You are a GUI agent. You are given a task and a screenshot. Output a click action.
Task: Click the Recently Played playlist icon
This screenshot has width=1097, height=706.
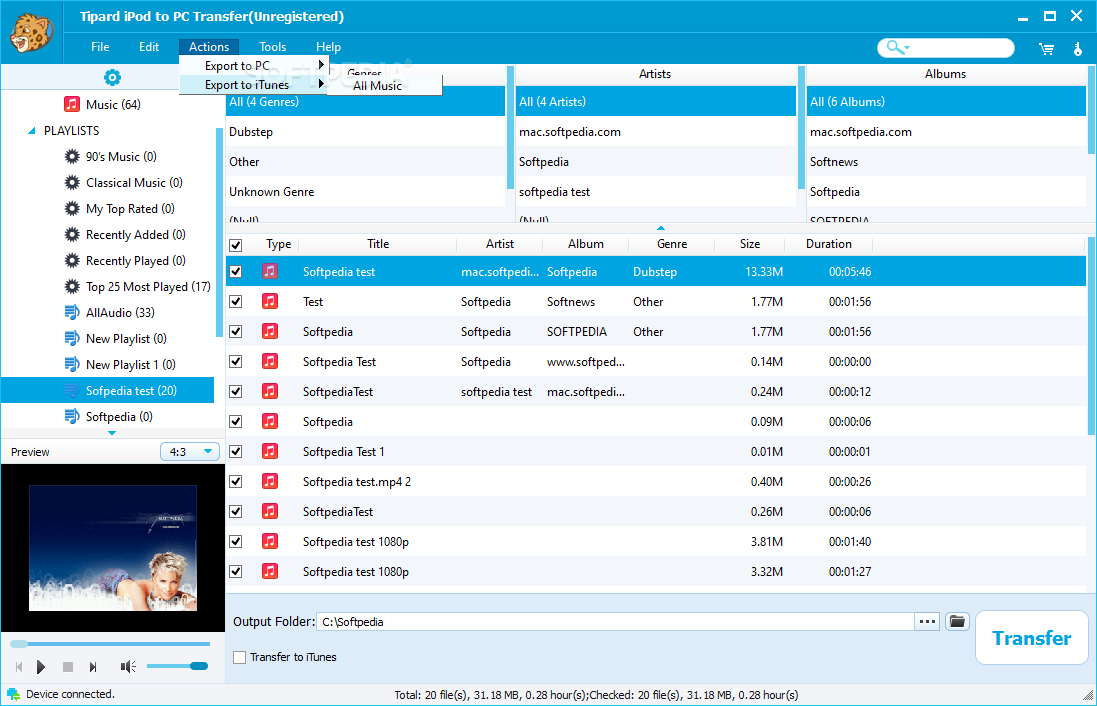click(71, 260)
